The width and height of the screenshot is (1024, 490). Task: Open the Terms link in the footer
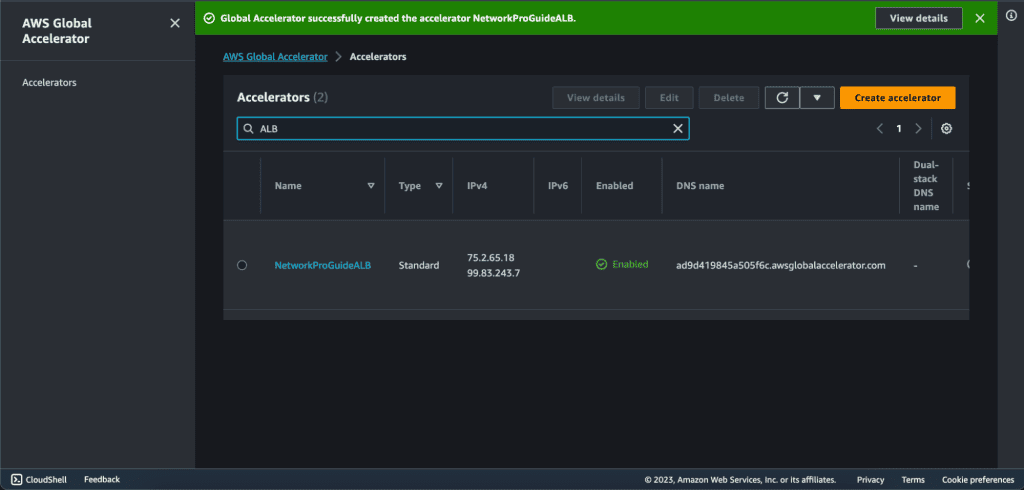pos(913,480)
